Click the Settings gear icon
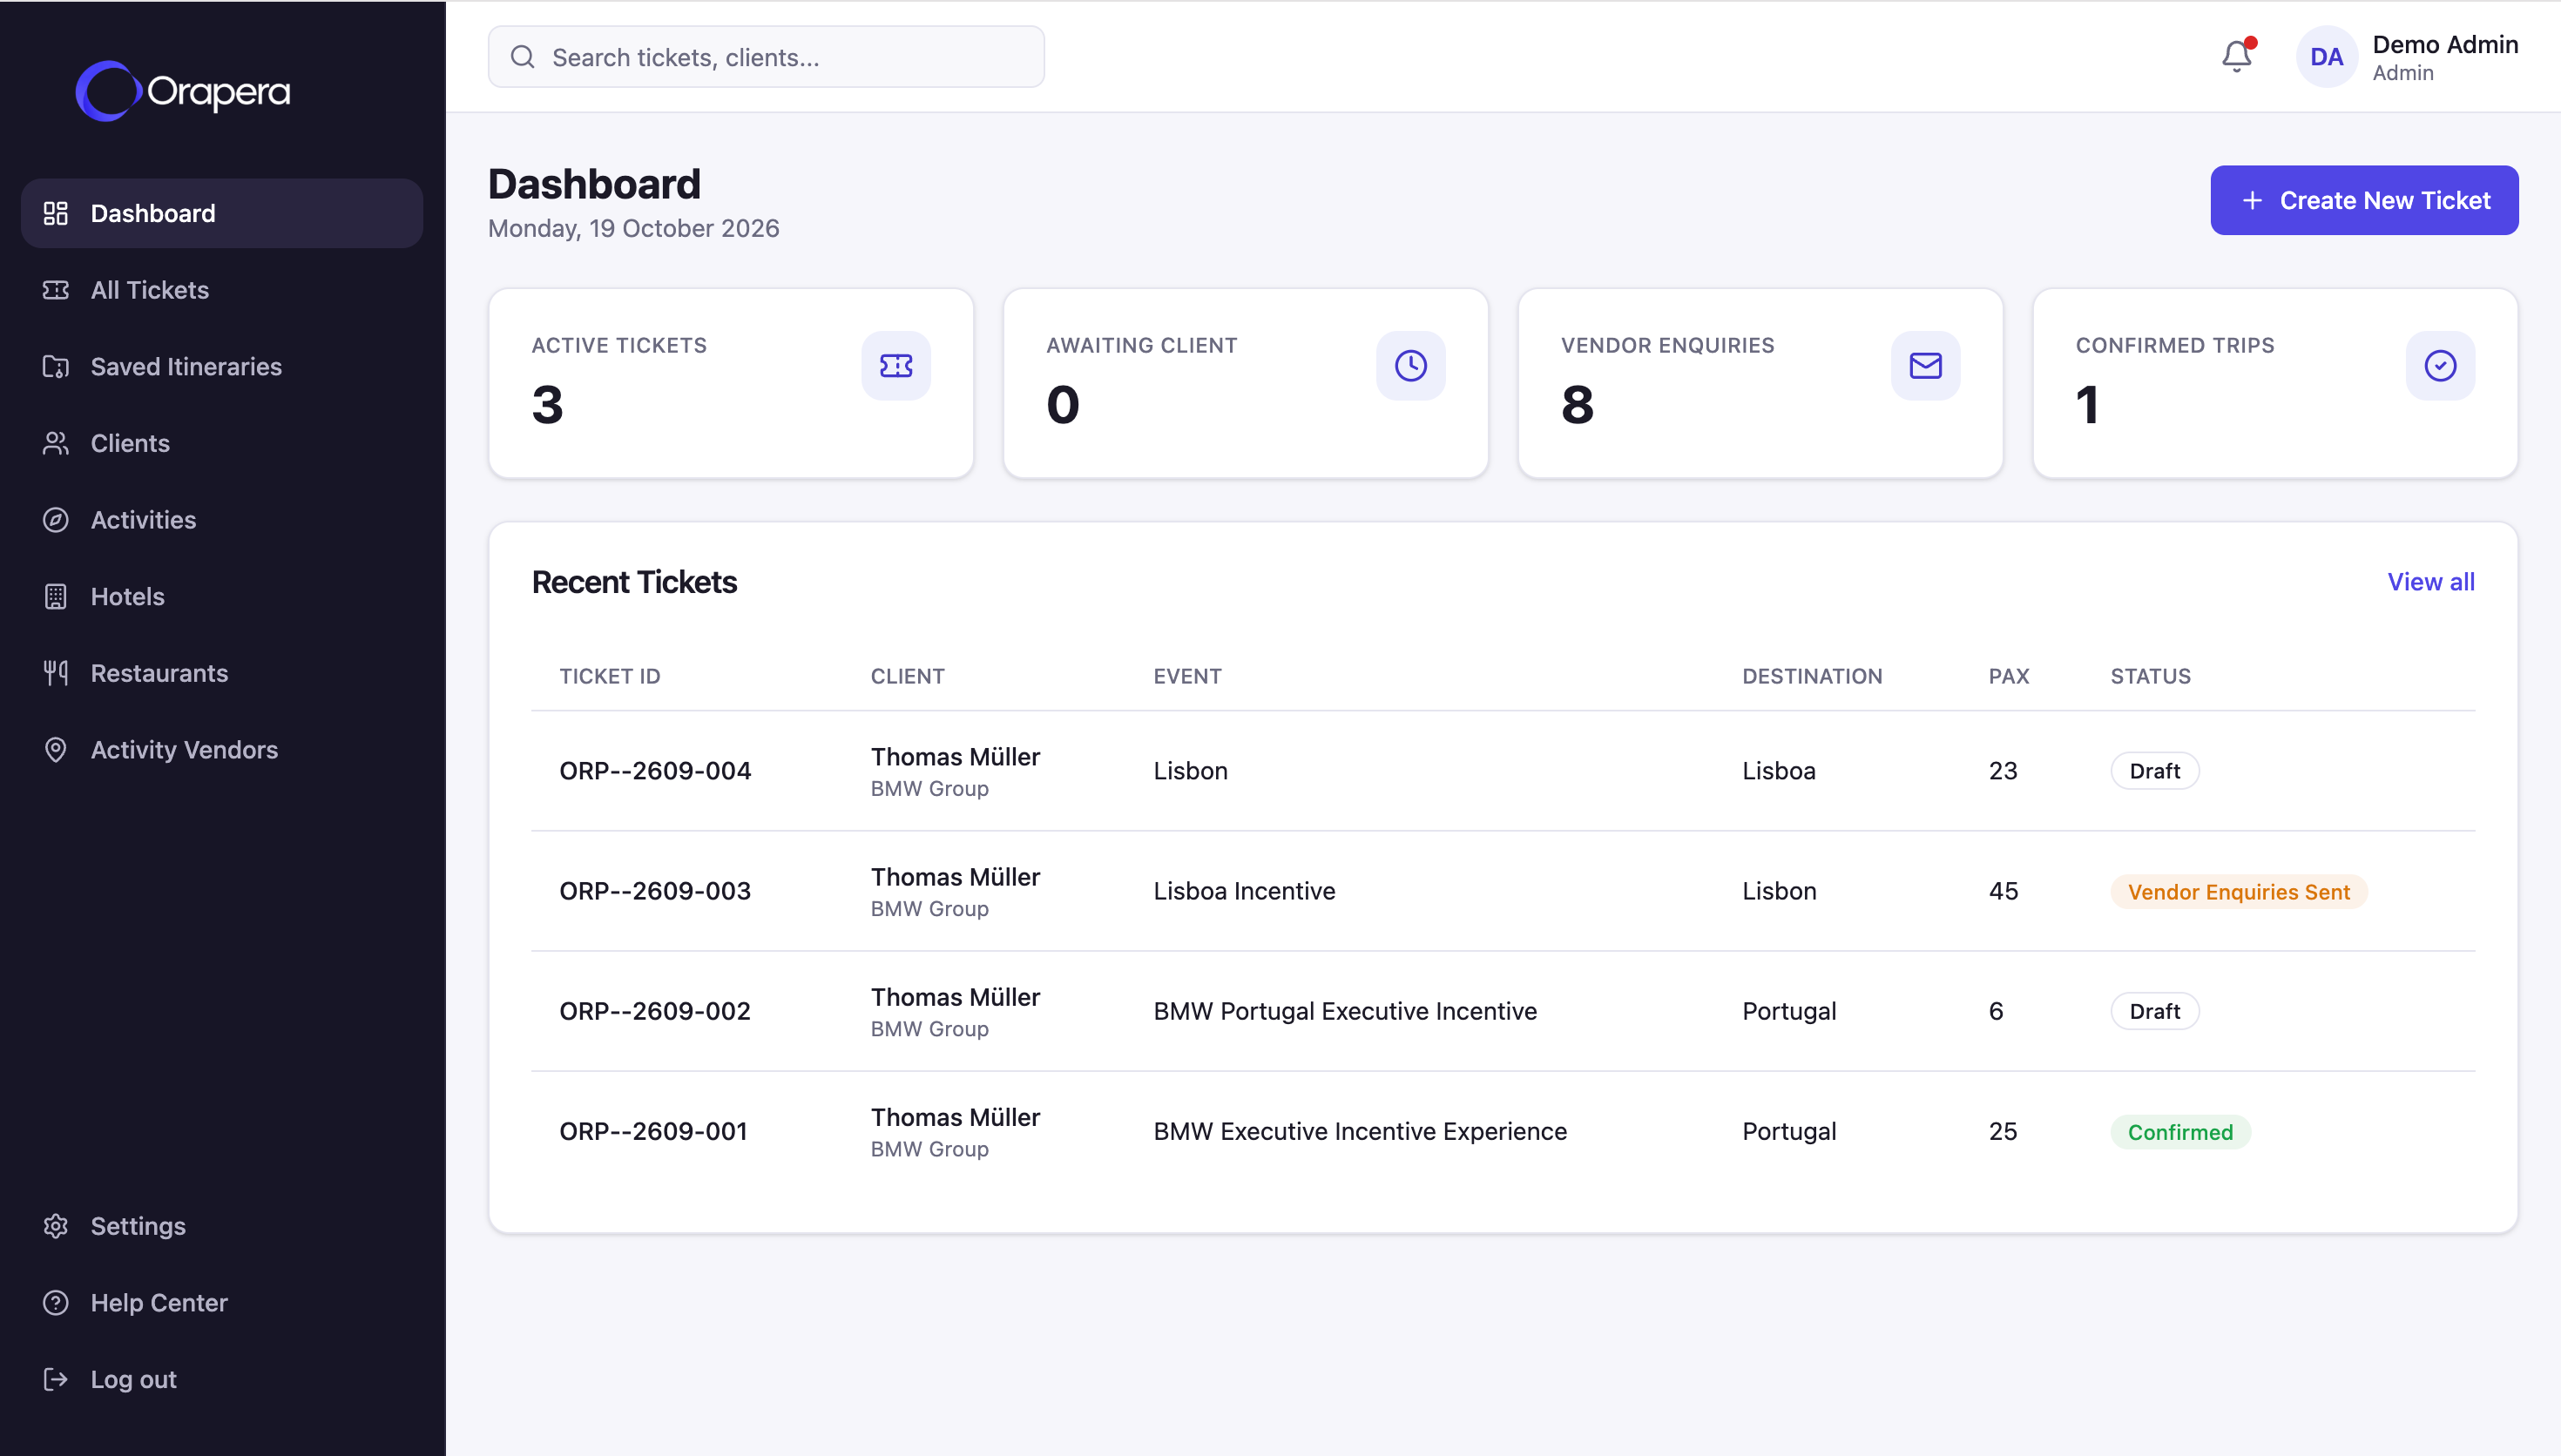The width and height of the screenshot is (2561, 1456). [x=56, y=1226]
